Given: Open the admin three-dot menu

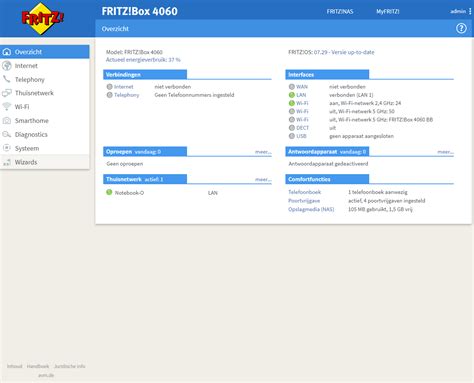Looking at the screenshot, I should pos(470,11).
